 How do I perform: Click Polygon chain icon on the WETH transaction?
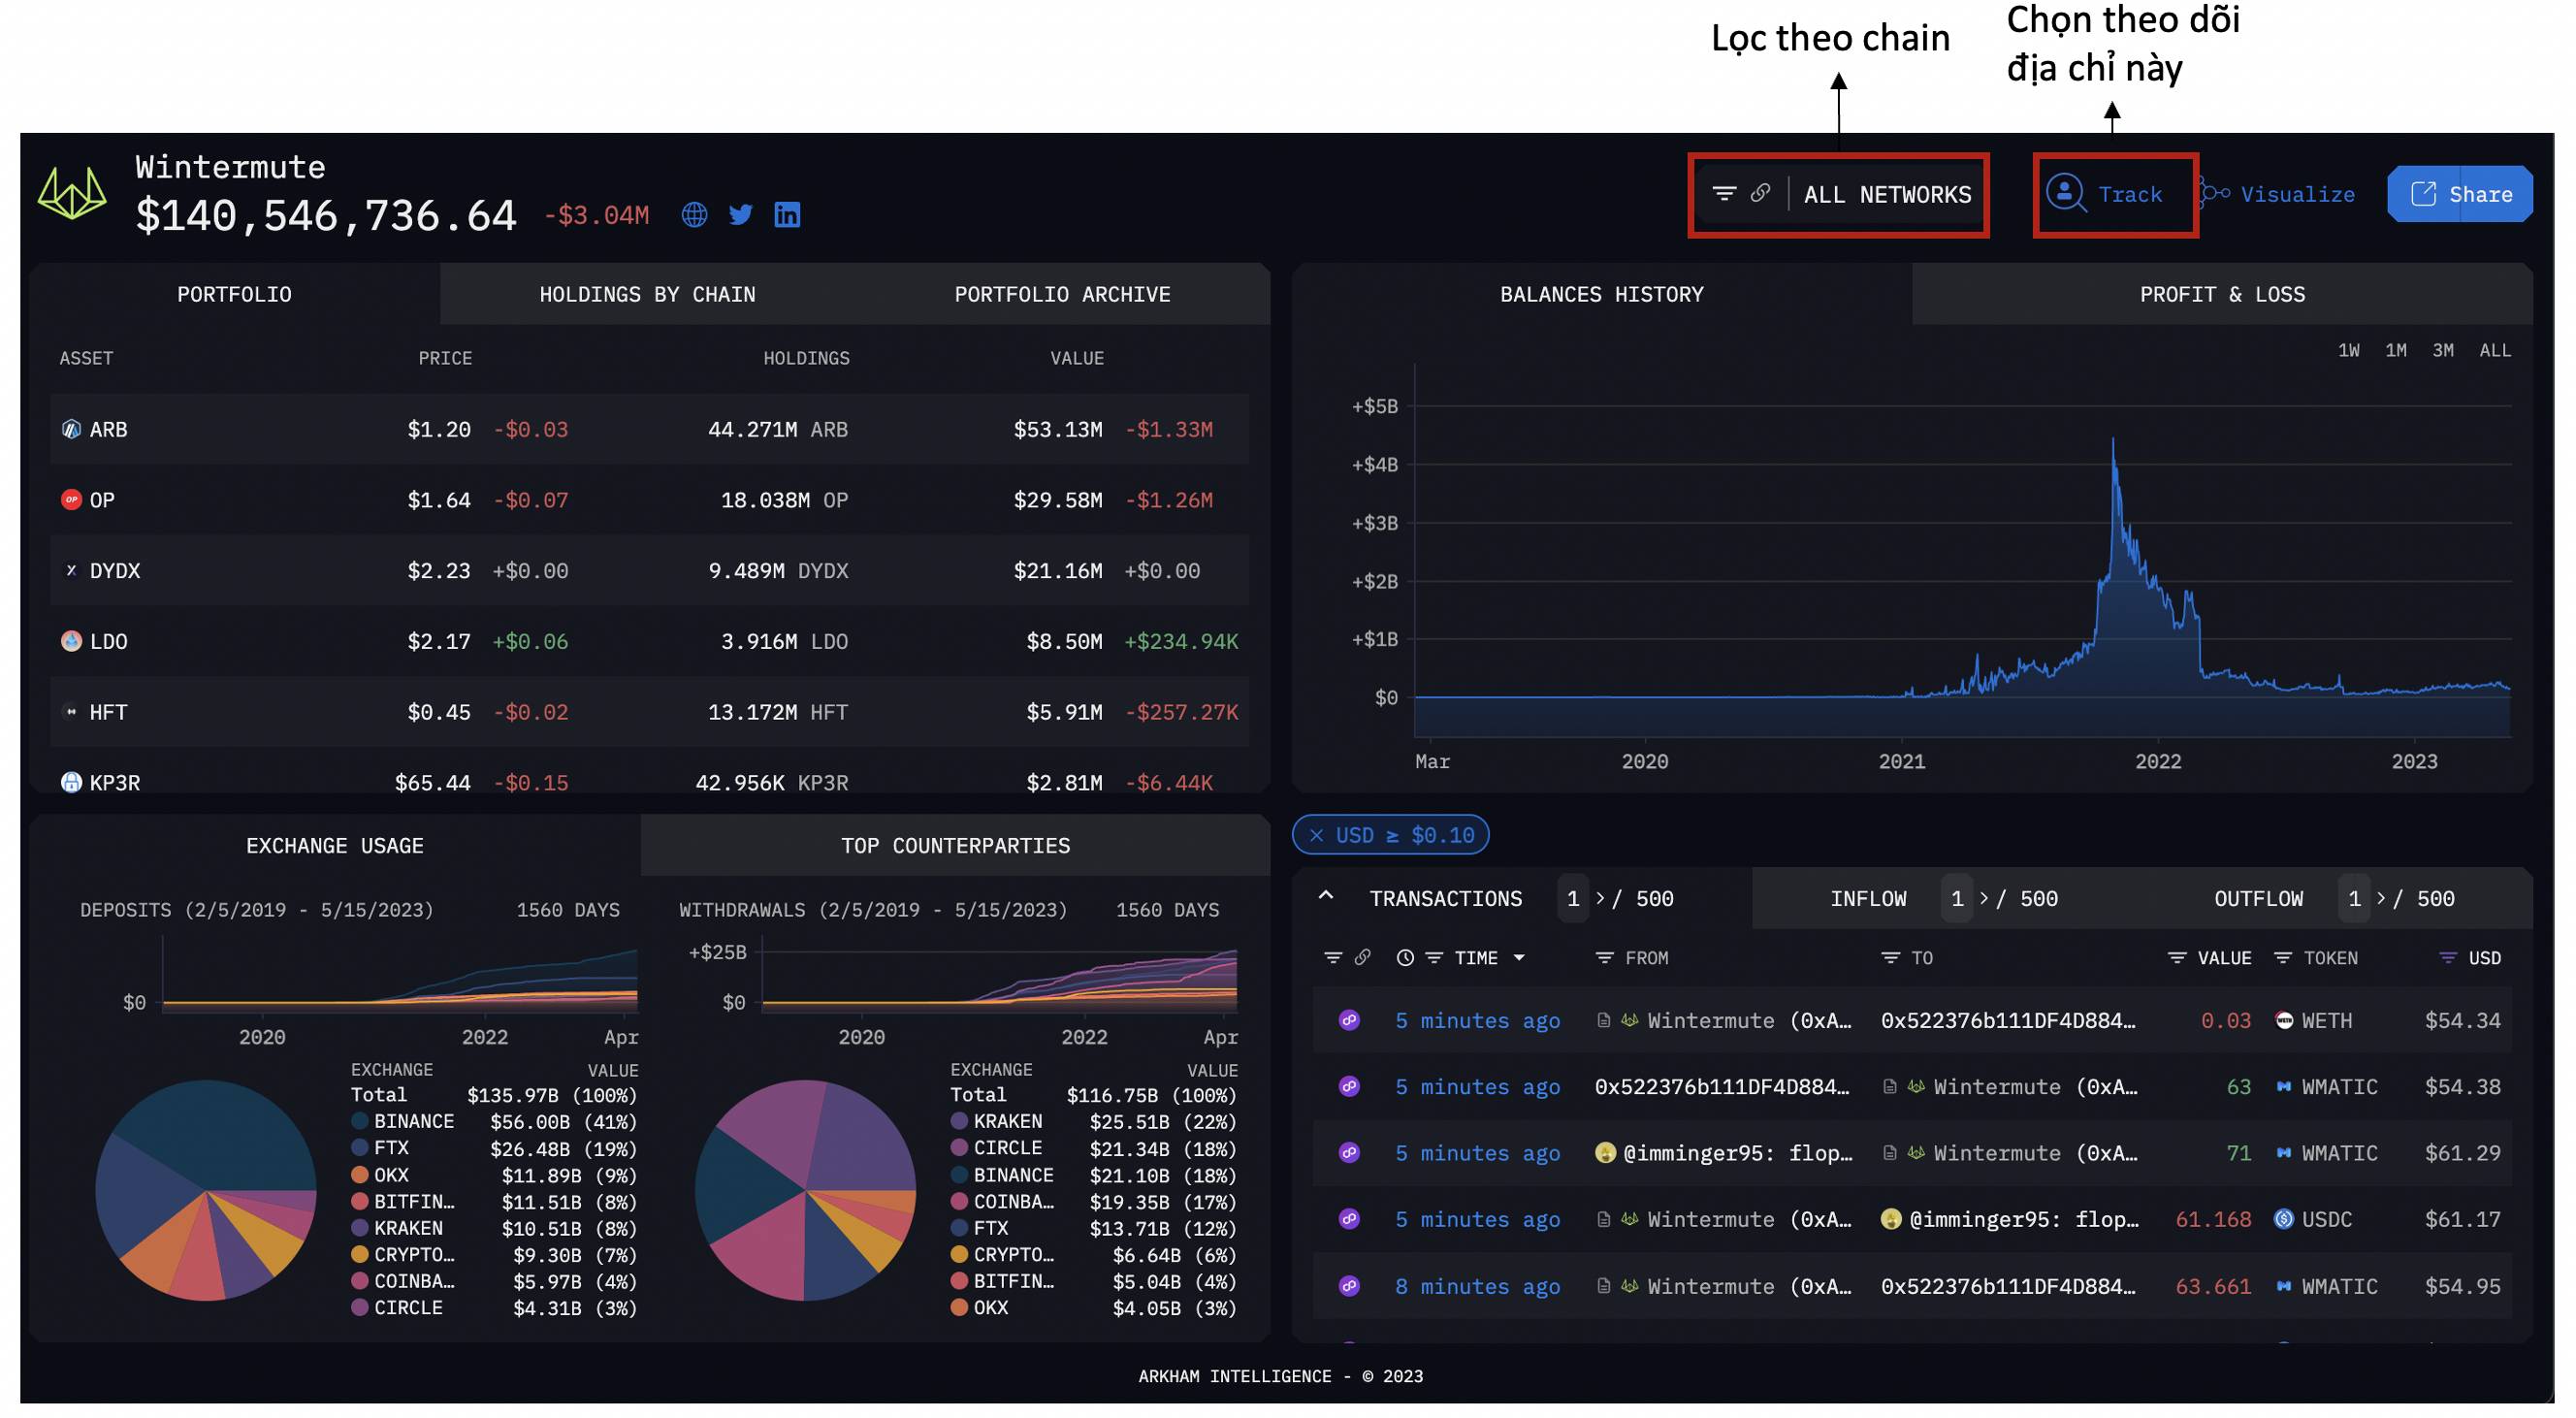[1349, 1021]
